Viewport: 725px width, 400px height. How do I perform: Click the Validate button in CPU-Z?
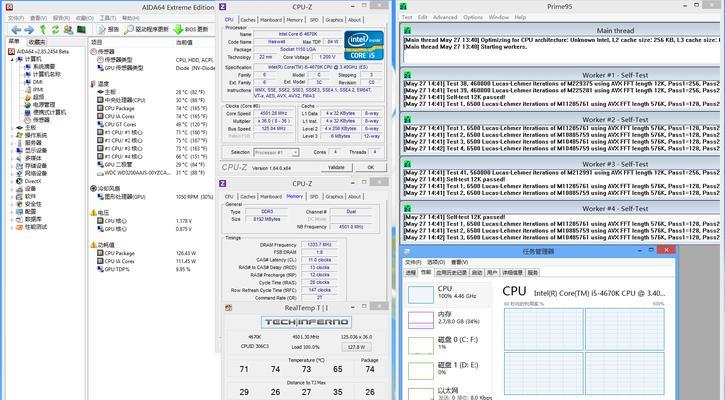tap(336, 167)
